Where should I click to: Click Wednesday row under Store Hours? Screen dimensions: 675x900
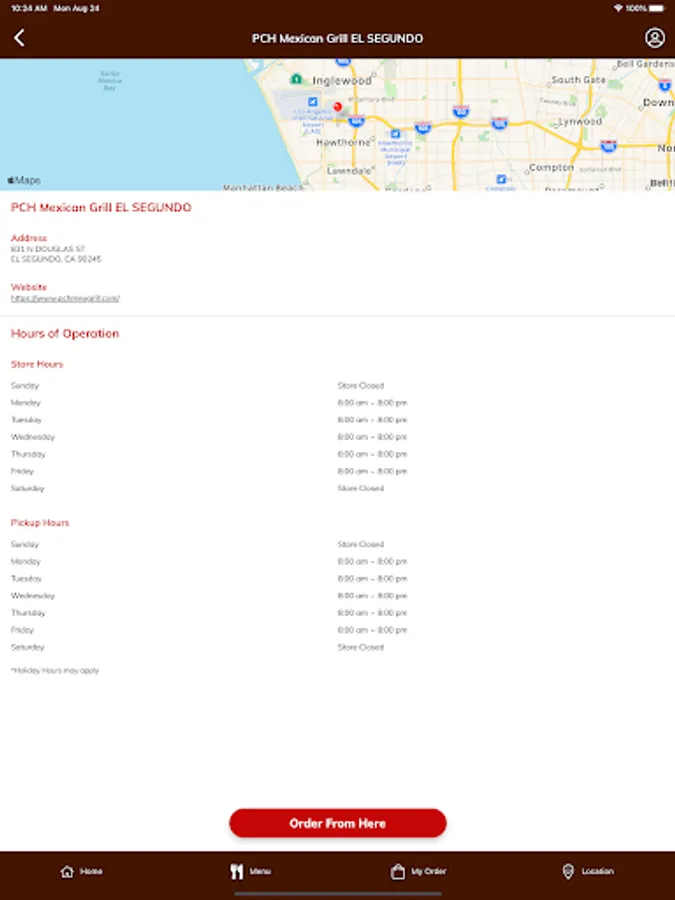coord(338,437)
